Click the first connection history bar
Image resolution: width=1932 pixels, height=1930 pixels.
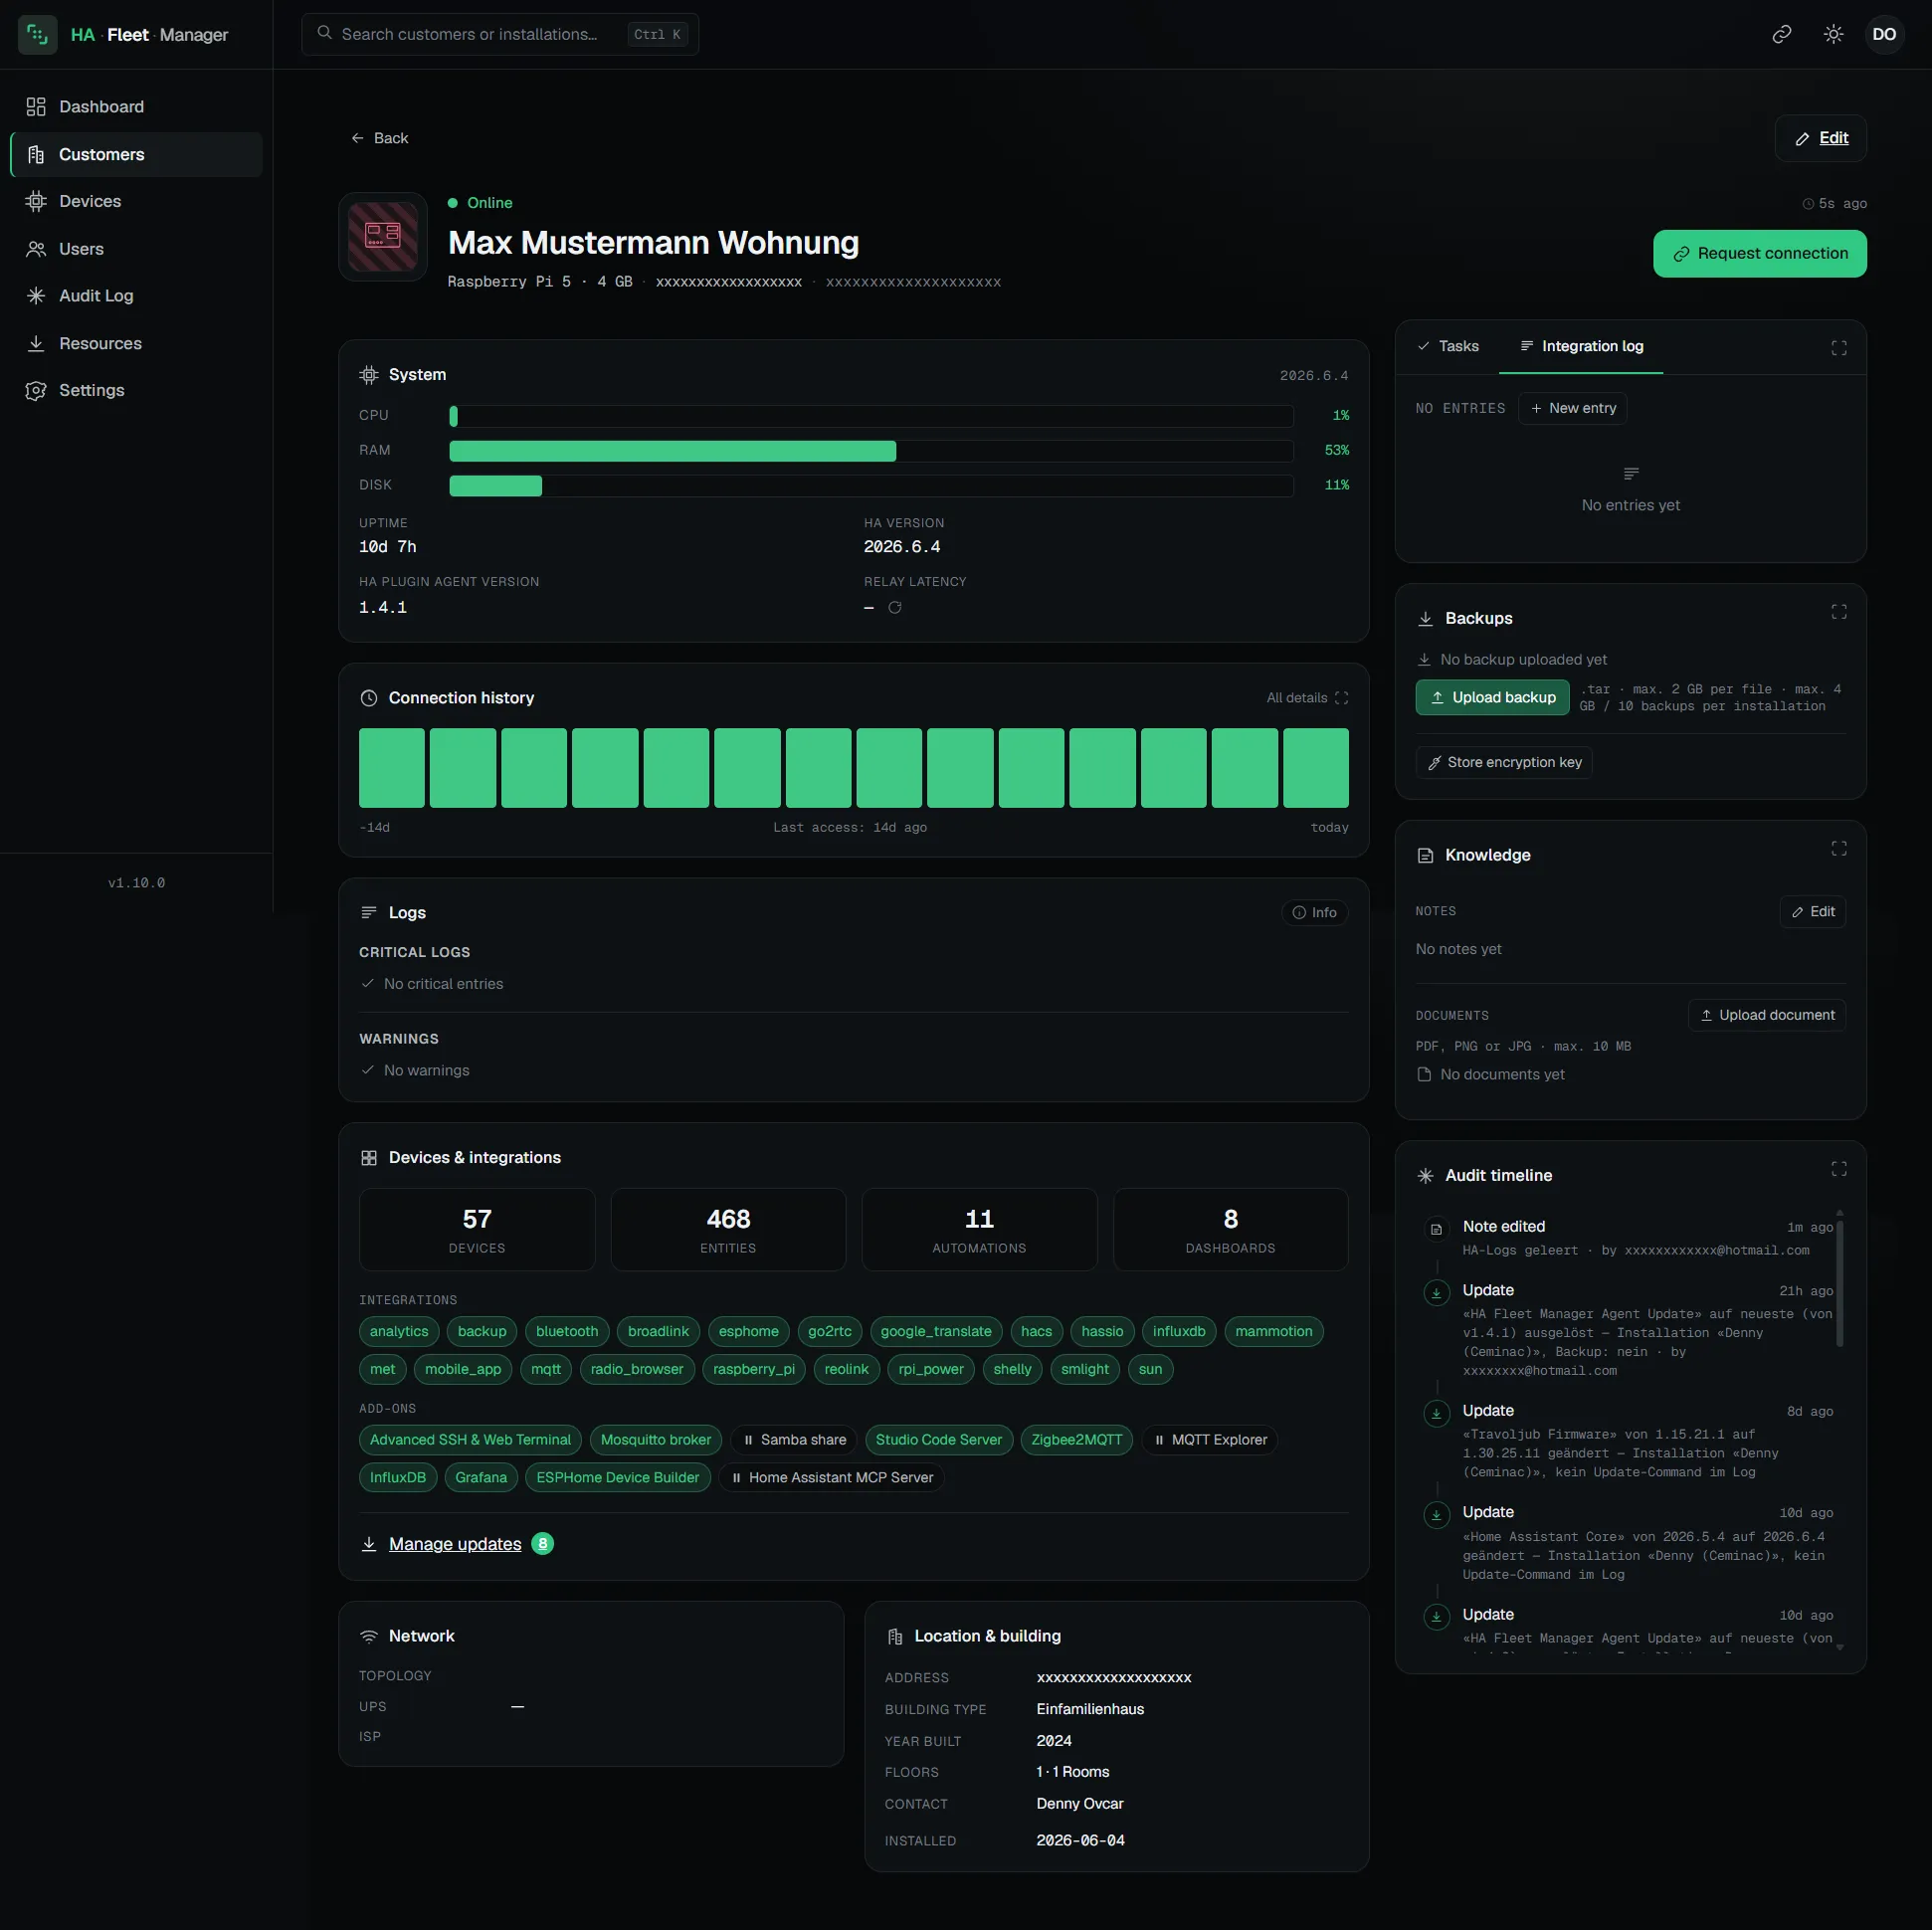(391, 768)
